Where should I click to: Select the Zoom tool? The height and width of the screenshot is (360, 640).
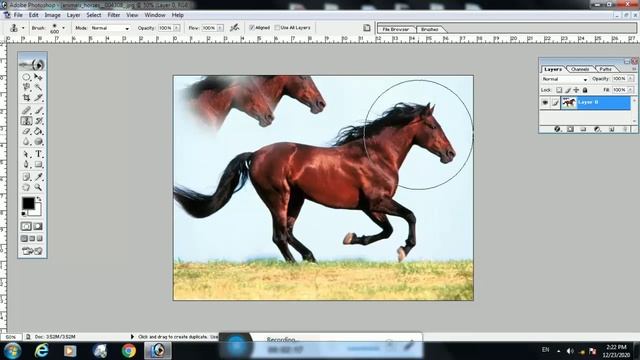(38, 188)
